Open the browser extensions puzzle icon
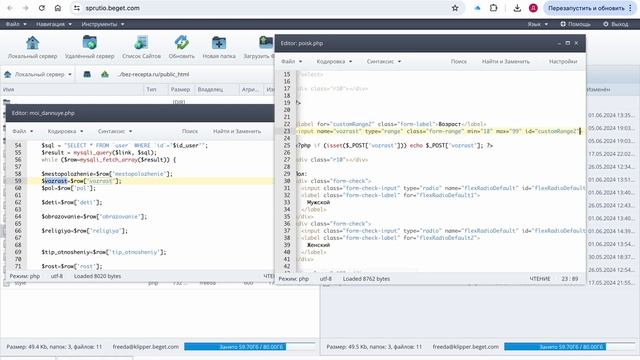640x360 pixels. tap(493, 8)
